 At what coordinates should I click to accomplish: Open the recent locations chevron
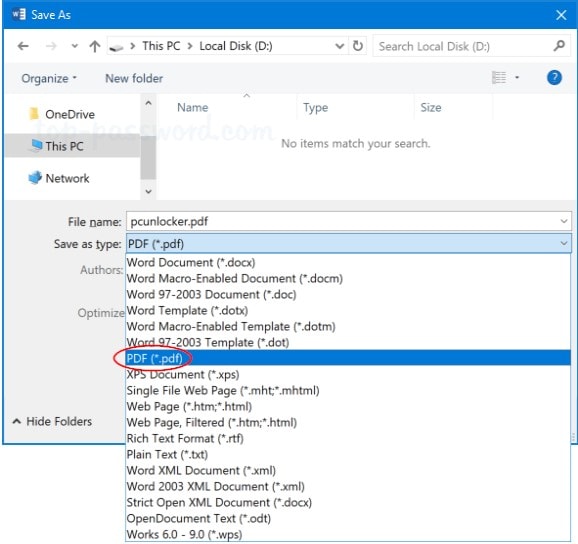coord(74,46)
